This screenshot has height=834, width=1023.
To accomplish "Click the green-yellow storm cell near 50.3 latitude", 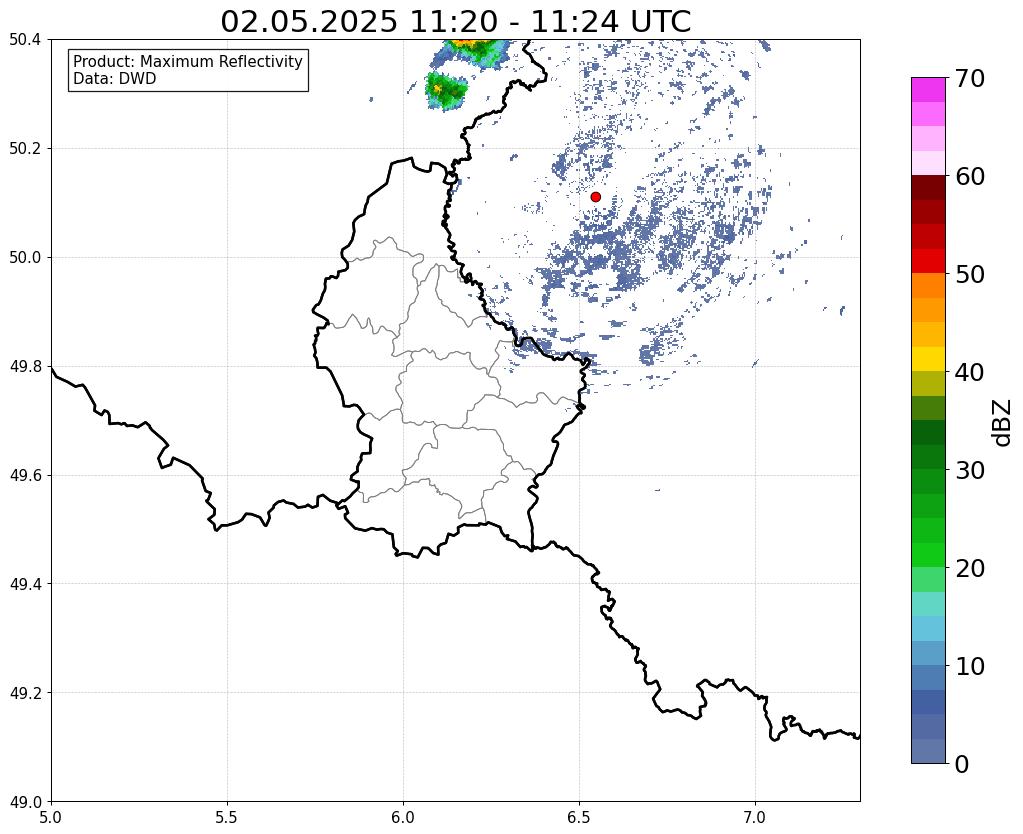I will (447, 91).
